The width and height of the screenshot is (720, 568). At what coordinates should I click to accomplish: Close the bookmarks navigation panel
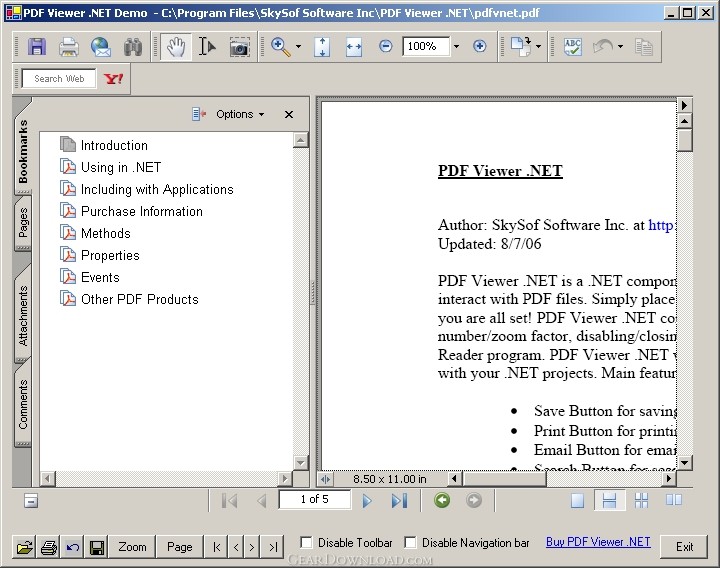[289, 114]
